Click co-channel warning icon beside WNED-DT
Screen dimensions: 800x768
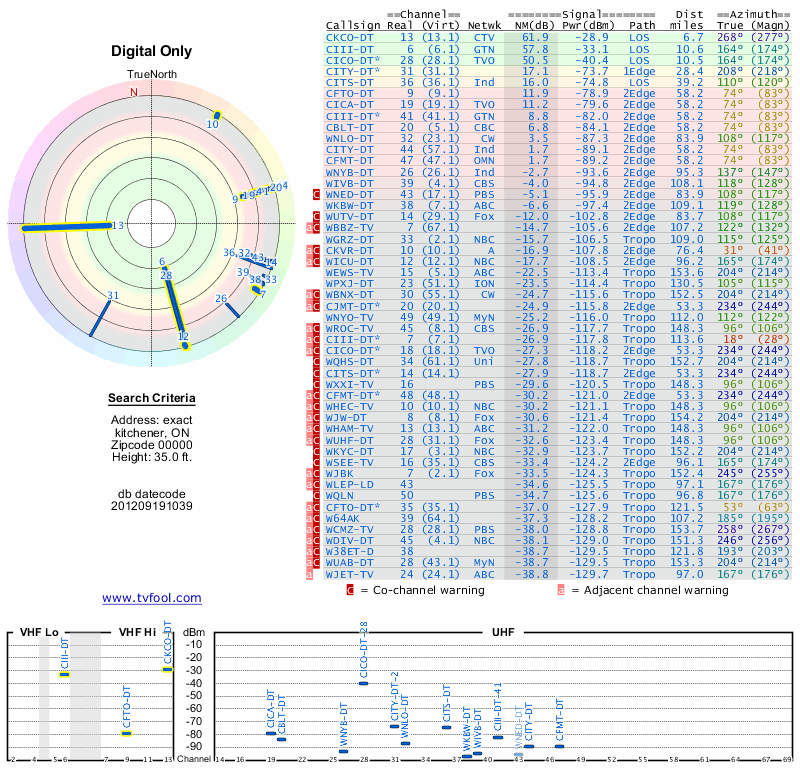[x=316, y=194]
